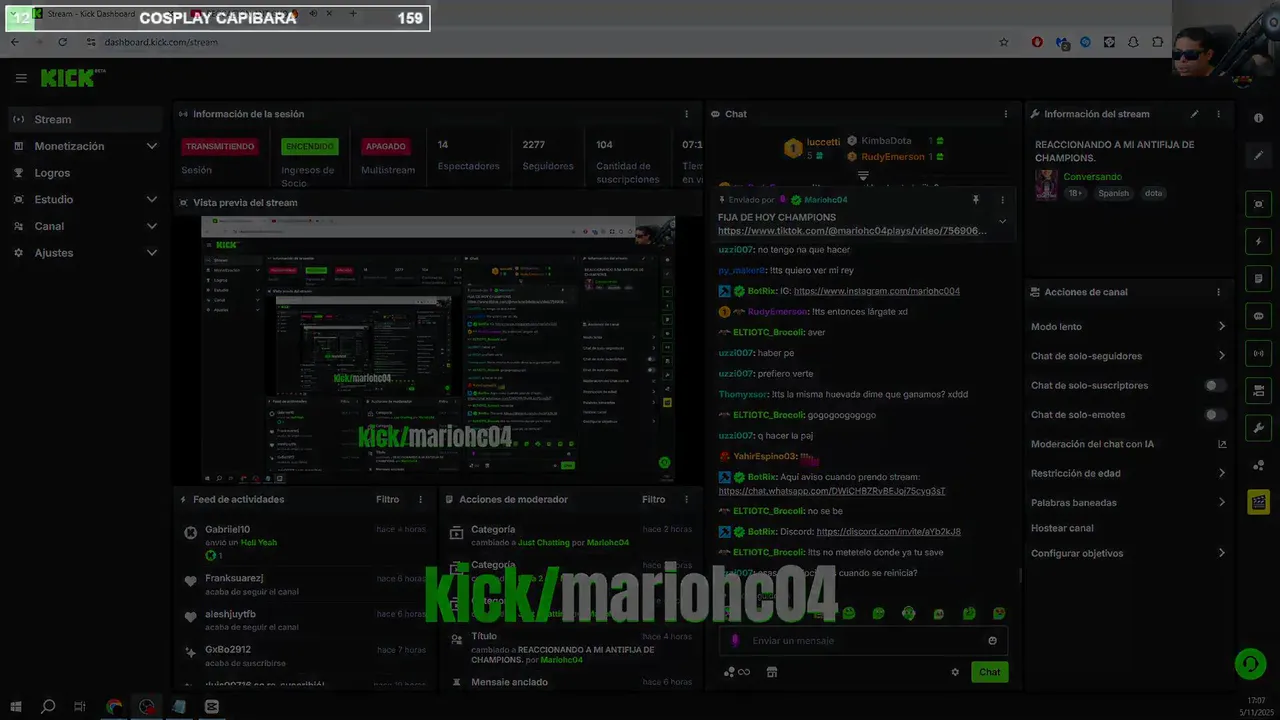Toggle Chat de solo-emotes switch

[1215, 414]
